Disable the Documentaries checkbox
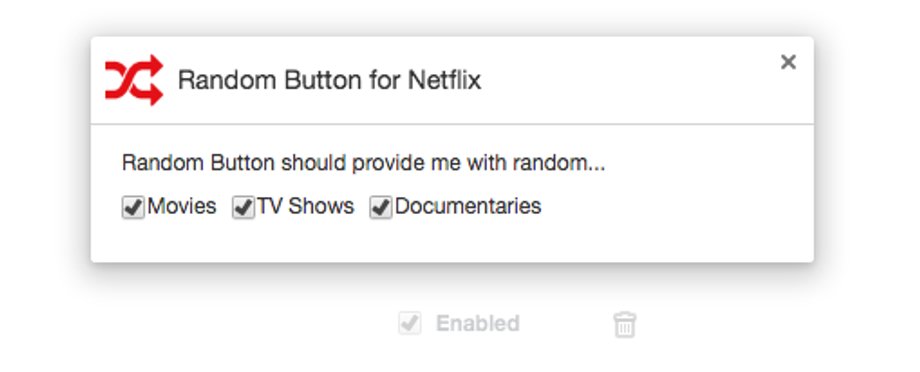This screenshot has height=372, width=920. point(381,207)
